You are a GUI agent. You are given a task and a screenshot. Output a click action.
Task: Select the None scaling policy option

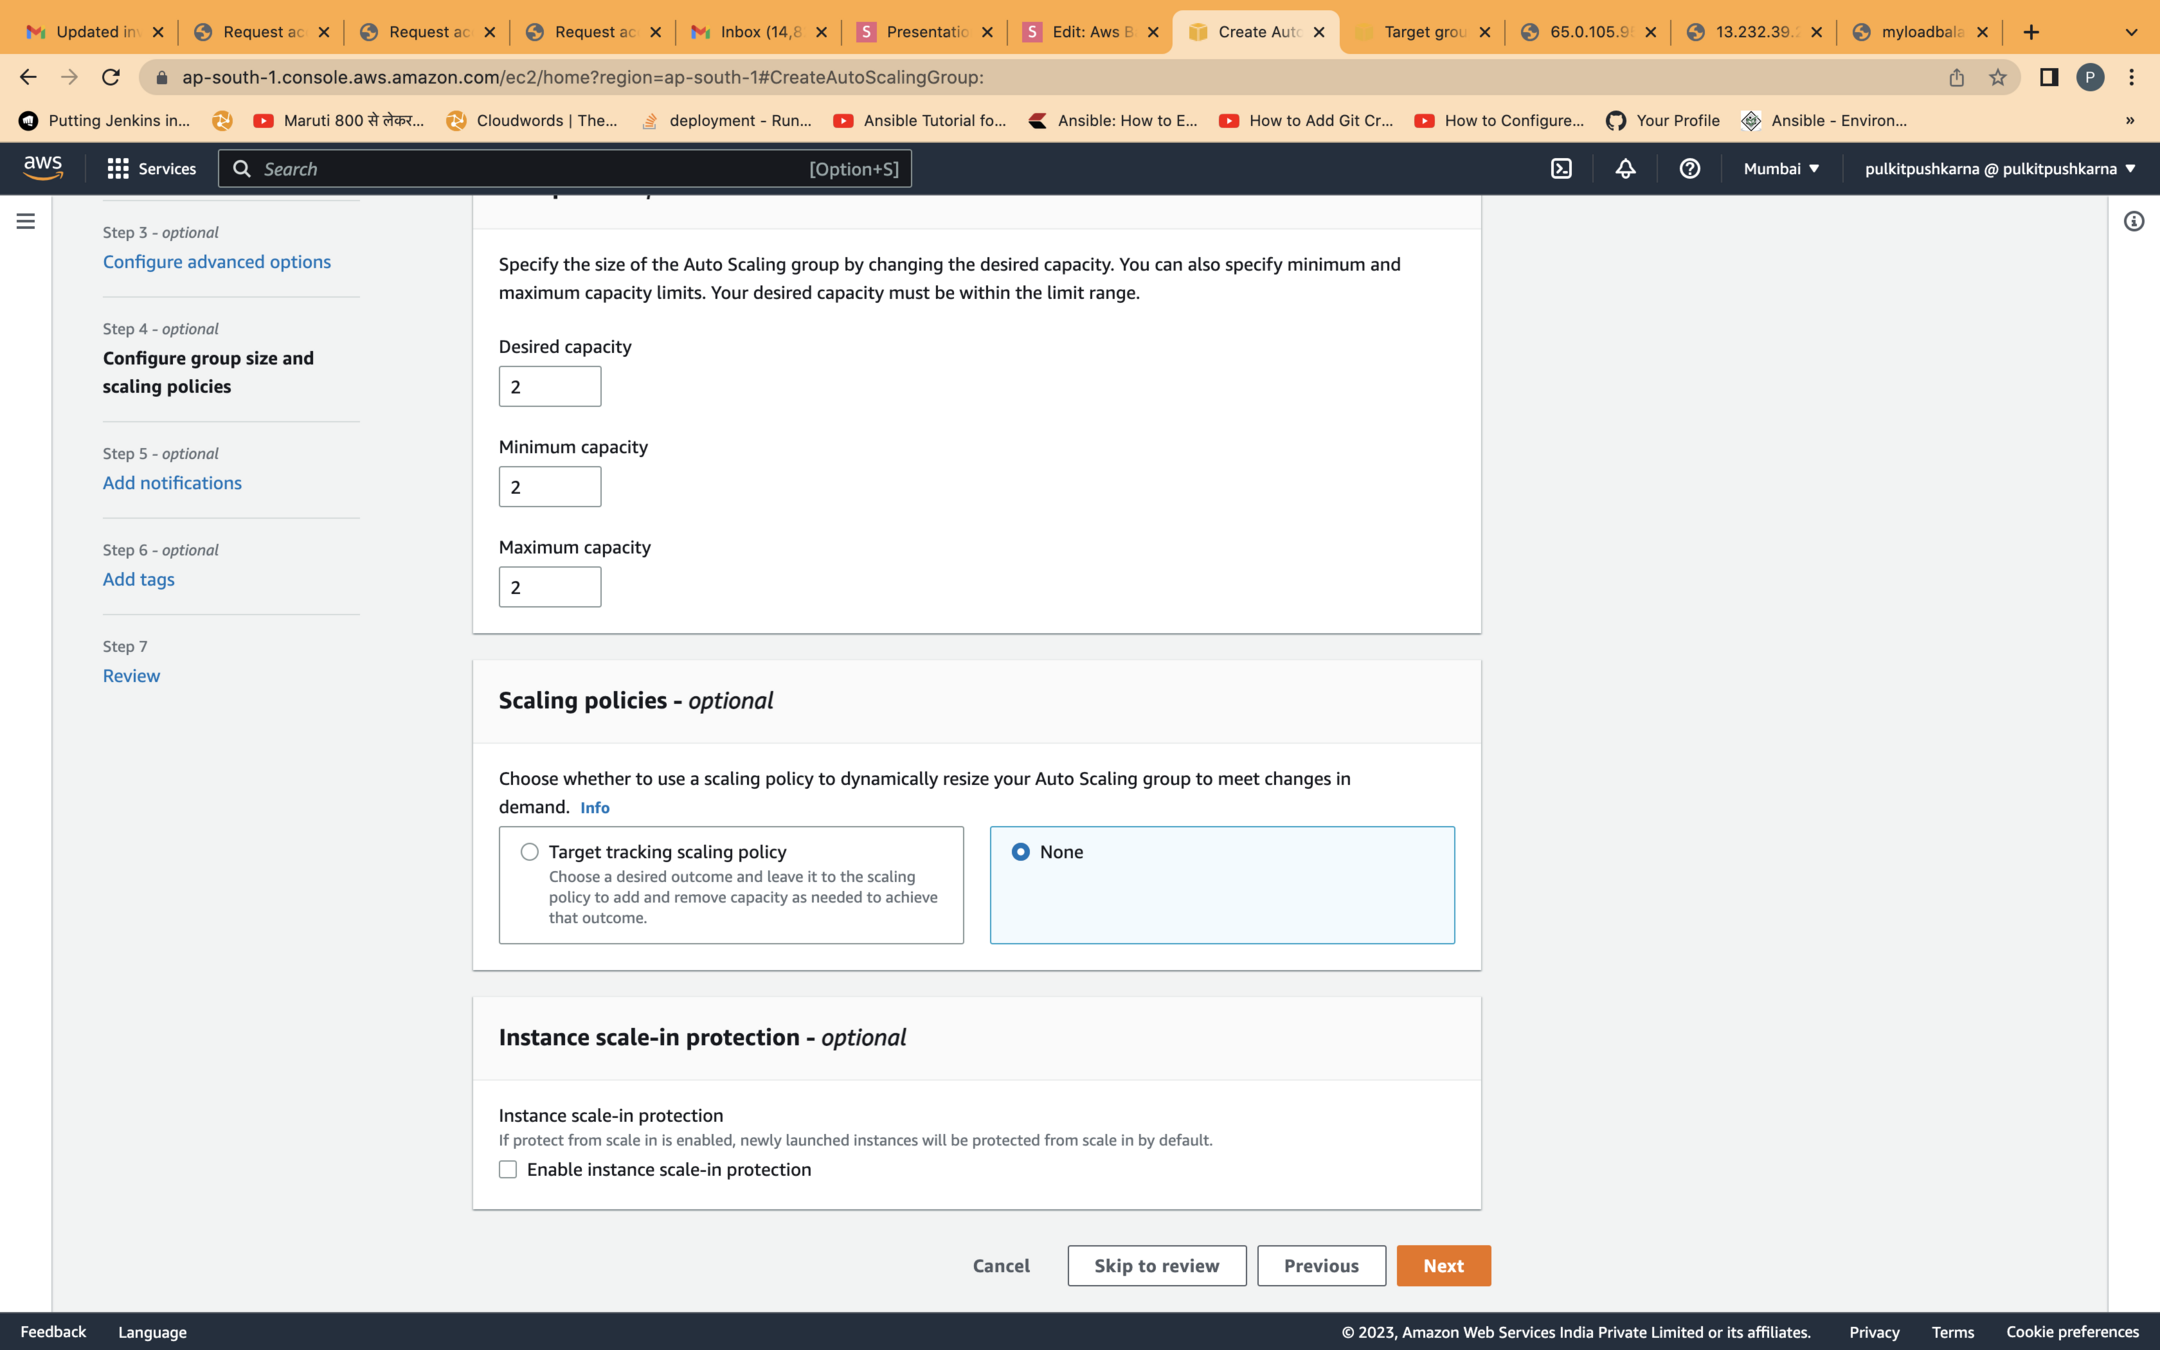(x=1020, y=852)
